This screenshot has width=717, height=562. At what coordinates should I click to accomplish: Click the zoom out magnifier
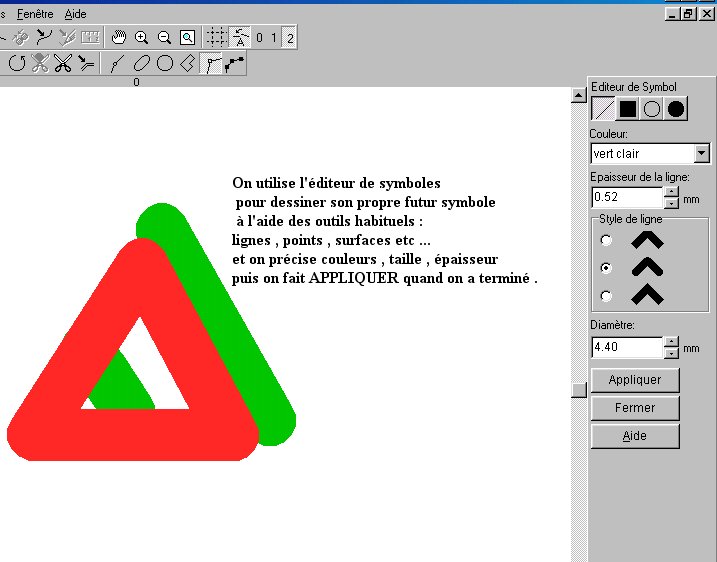pyautogui.click(x=164, y=38)
